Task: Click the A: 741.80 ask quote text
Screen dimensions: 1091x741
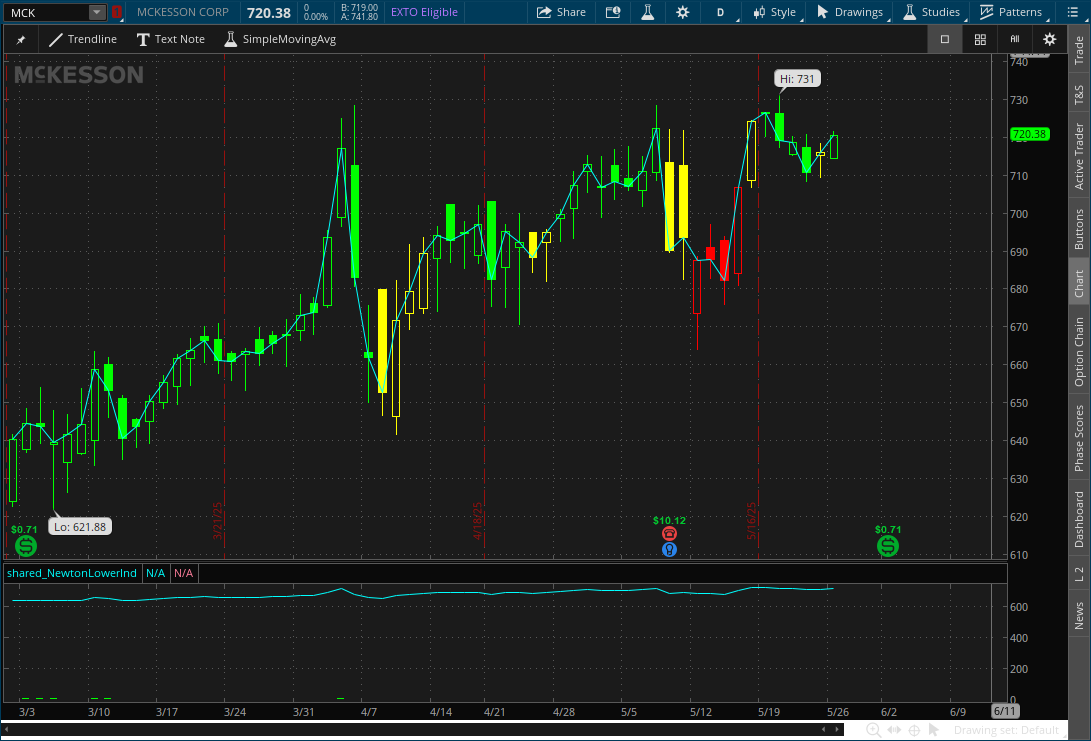Action: click(359, 17)
